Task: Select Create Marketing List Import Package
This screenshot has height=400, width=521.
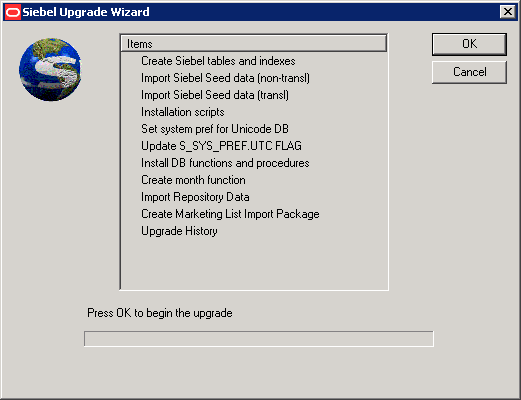Action: click(230, 214)
